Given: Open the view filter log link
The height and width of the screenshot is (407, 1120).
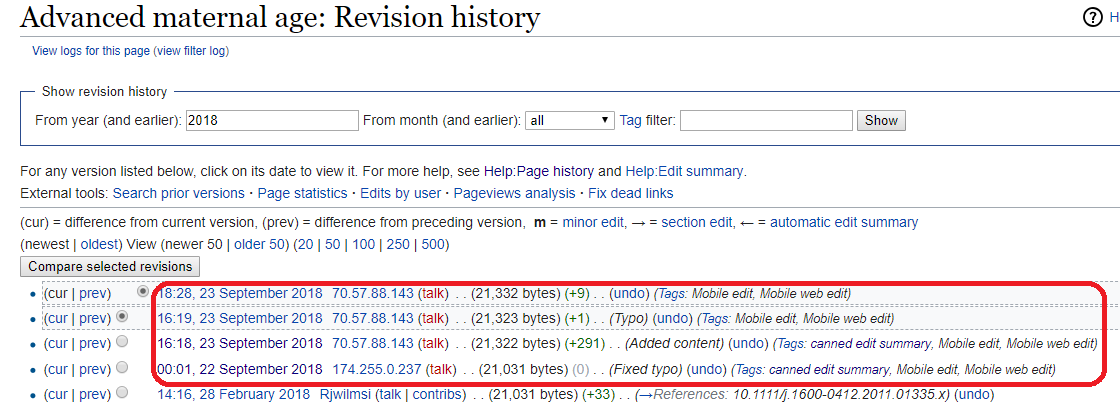Looking at the screenshot, I should 191,51.
